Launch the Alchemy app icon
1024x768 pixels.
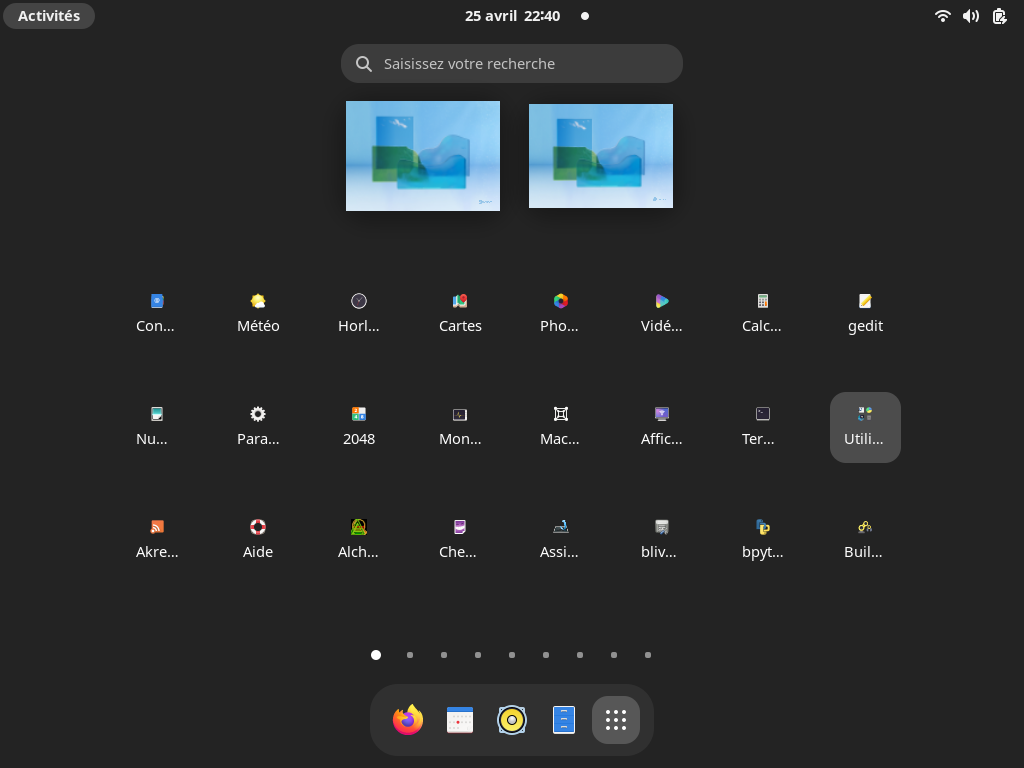[359, 527]
